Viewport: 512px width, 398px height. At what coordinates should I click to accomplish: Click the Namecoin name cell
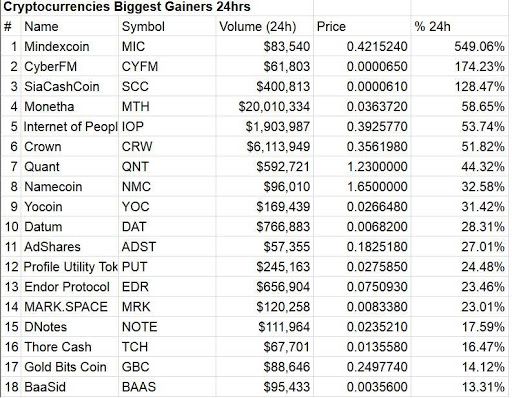click(x=70, y=187)
